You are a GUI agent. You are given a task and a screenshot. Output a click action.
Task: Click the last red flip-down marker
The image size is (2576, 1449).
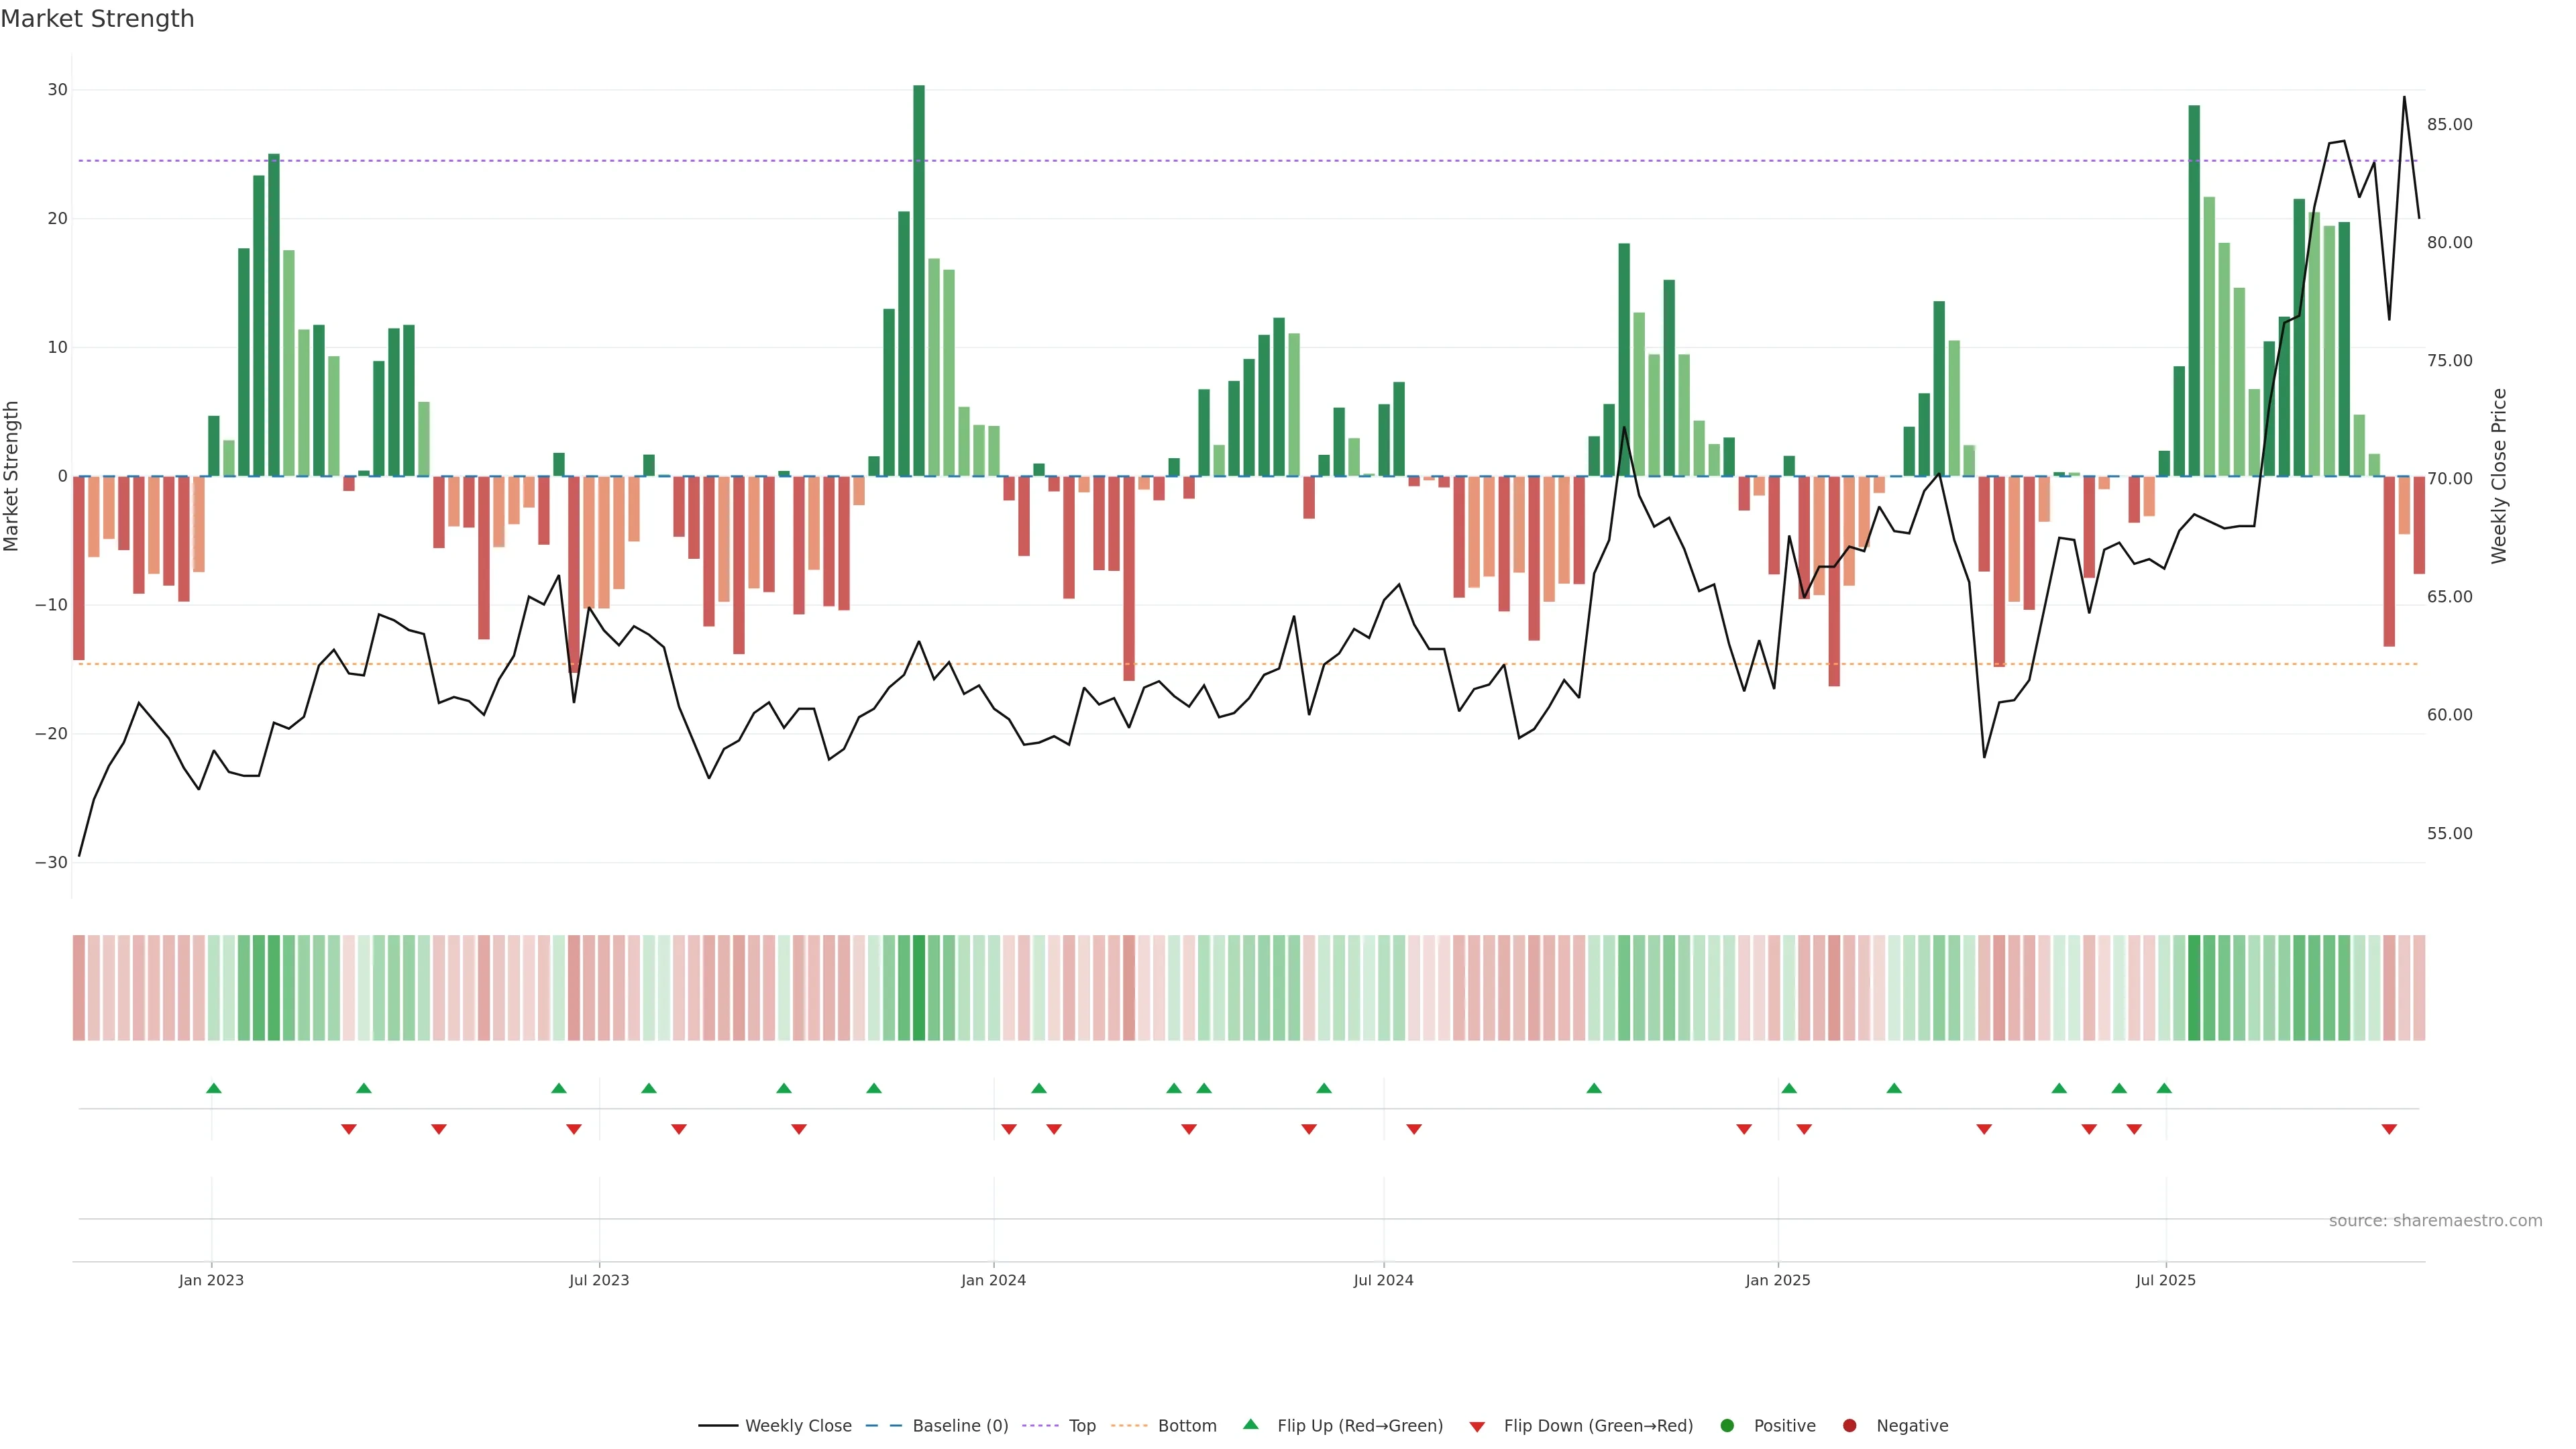pyautogui.click(x=2389, y=1129)
